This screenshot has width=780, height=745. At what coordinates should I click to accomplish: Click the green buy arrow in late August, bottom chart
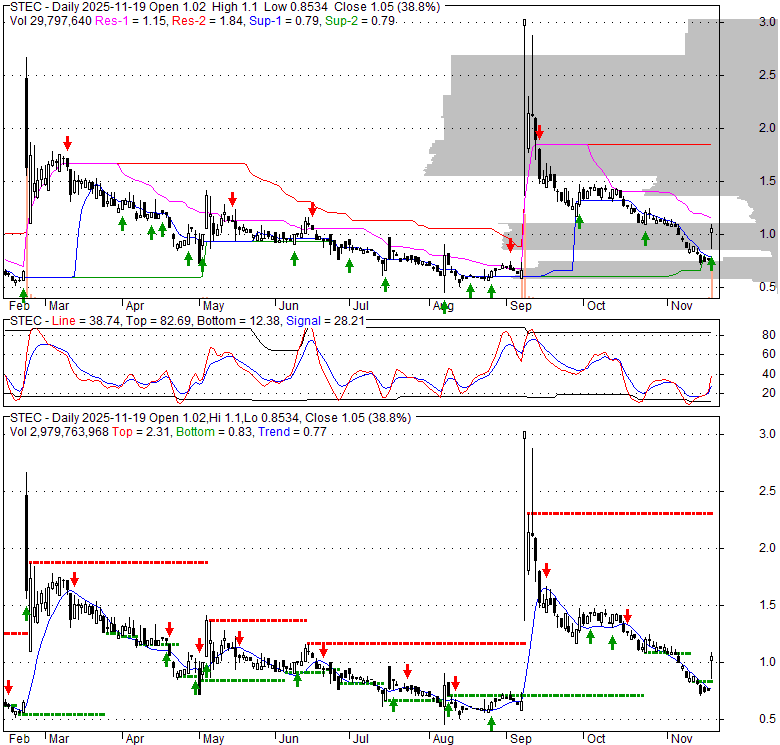[491, 724]
